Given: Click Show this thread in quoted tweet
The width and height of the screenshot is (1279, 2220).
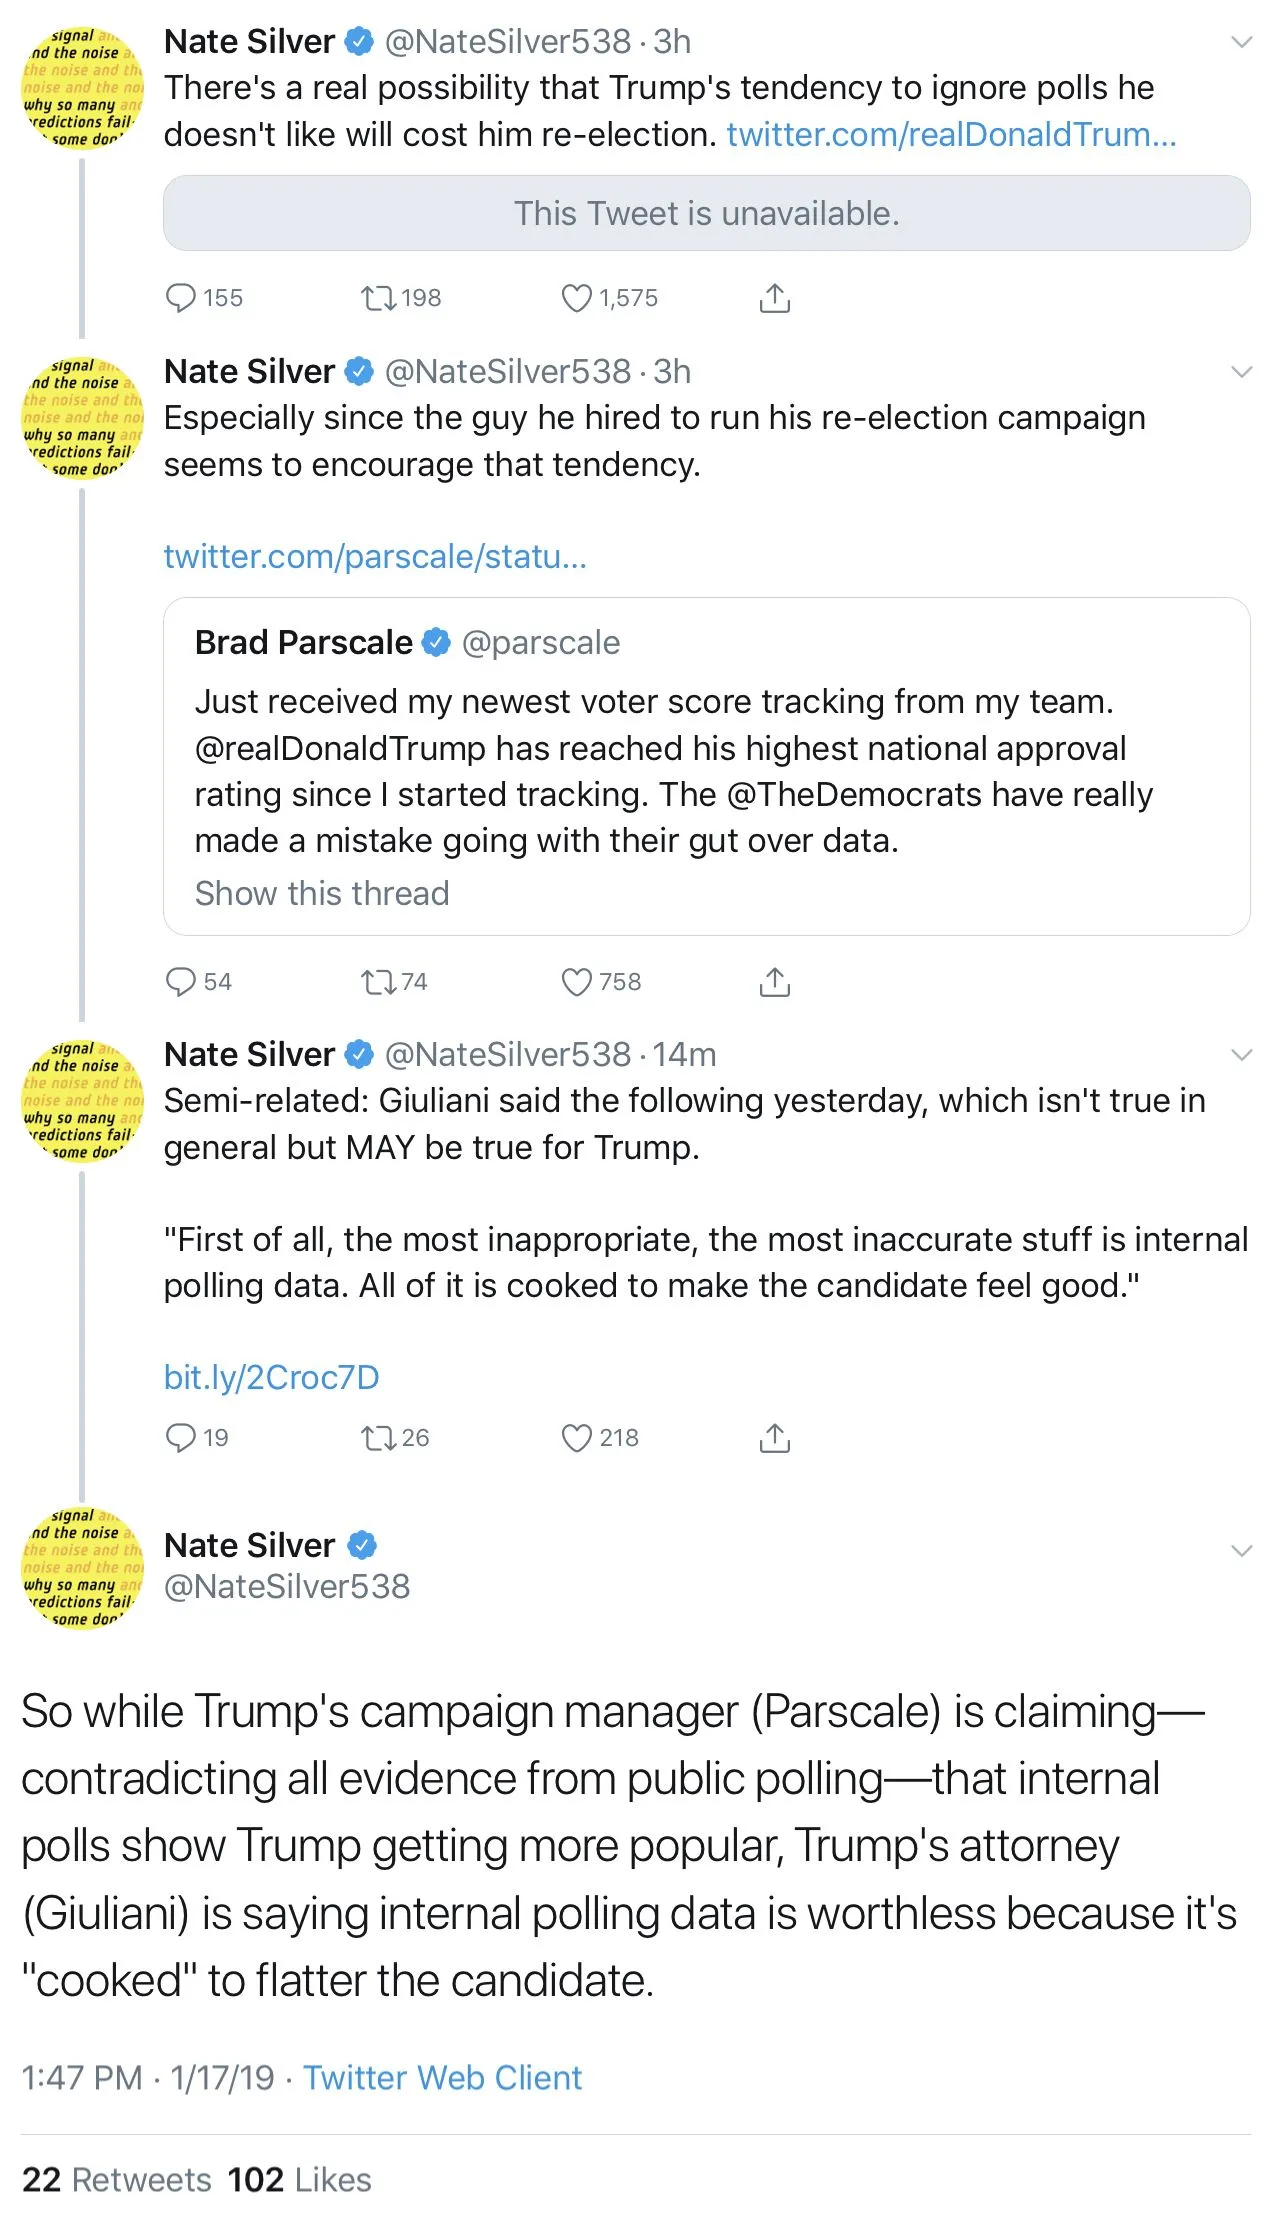Looking at the screenshot, I should [x=322, y=893].
